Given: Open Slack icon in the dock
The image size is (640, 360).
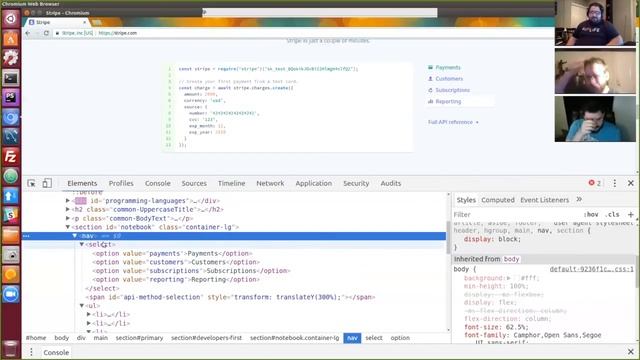Looking at the screenshot, I should coord(11,215).
